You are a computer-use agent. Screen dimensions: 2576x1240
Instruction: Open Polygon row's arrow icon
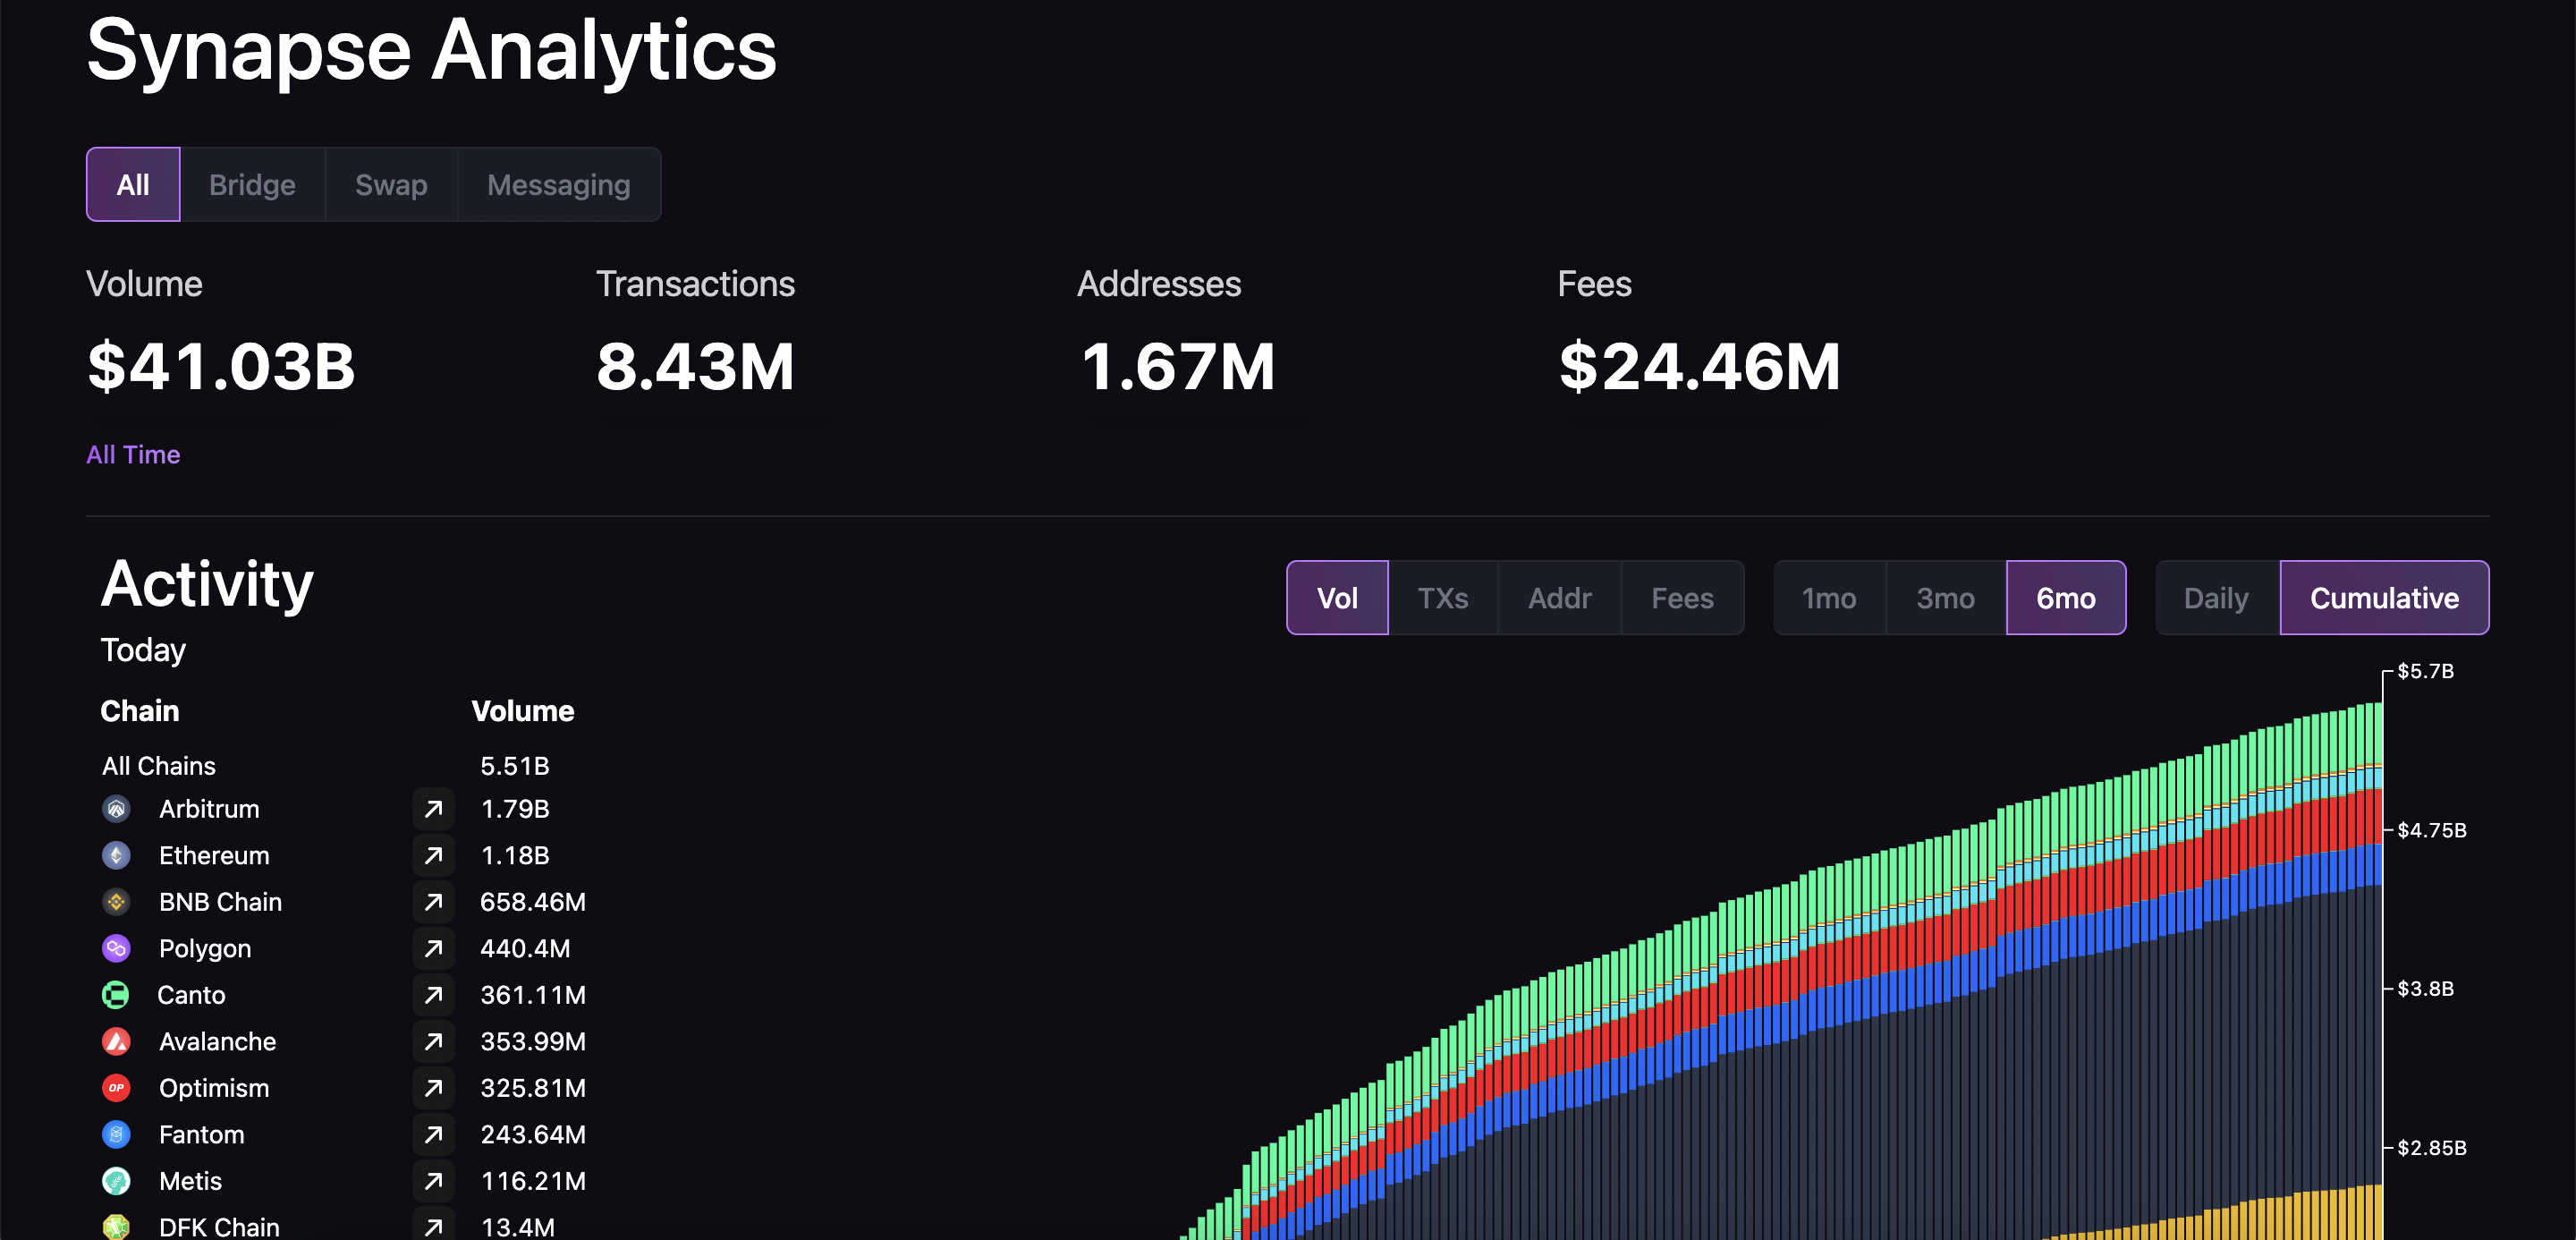coord(433,948)
